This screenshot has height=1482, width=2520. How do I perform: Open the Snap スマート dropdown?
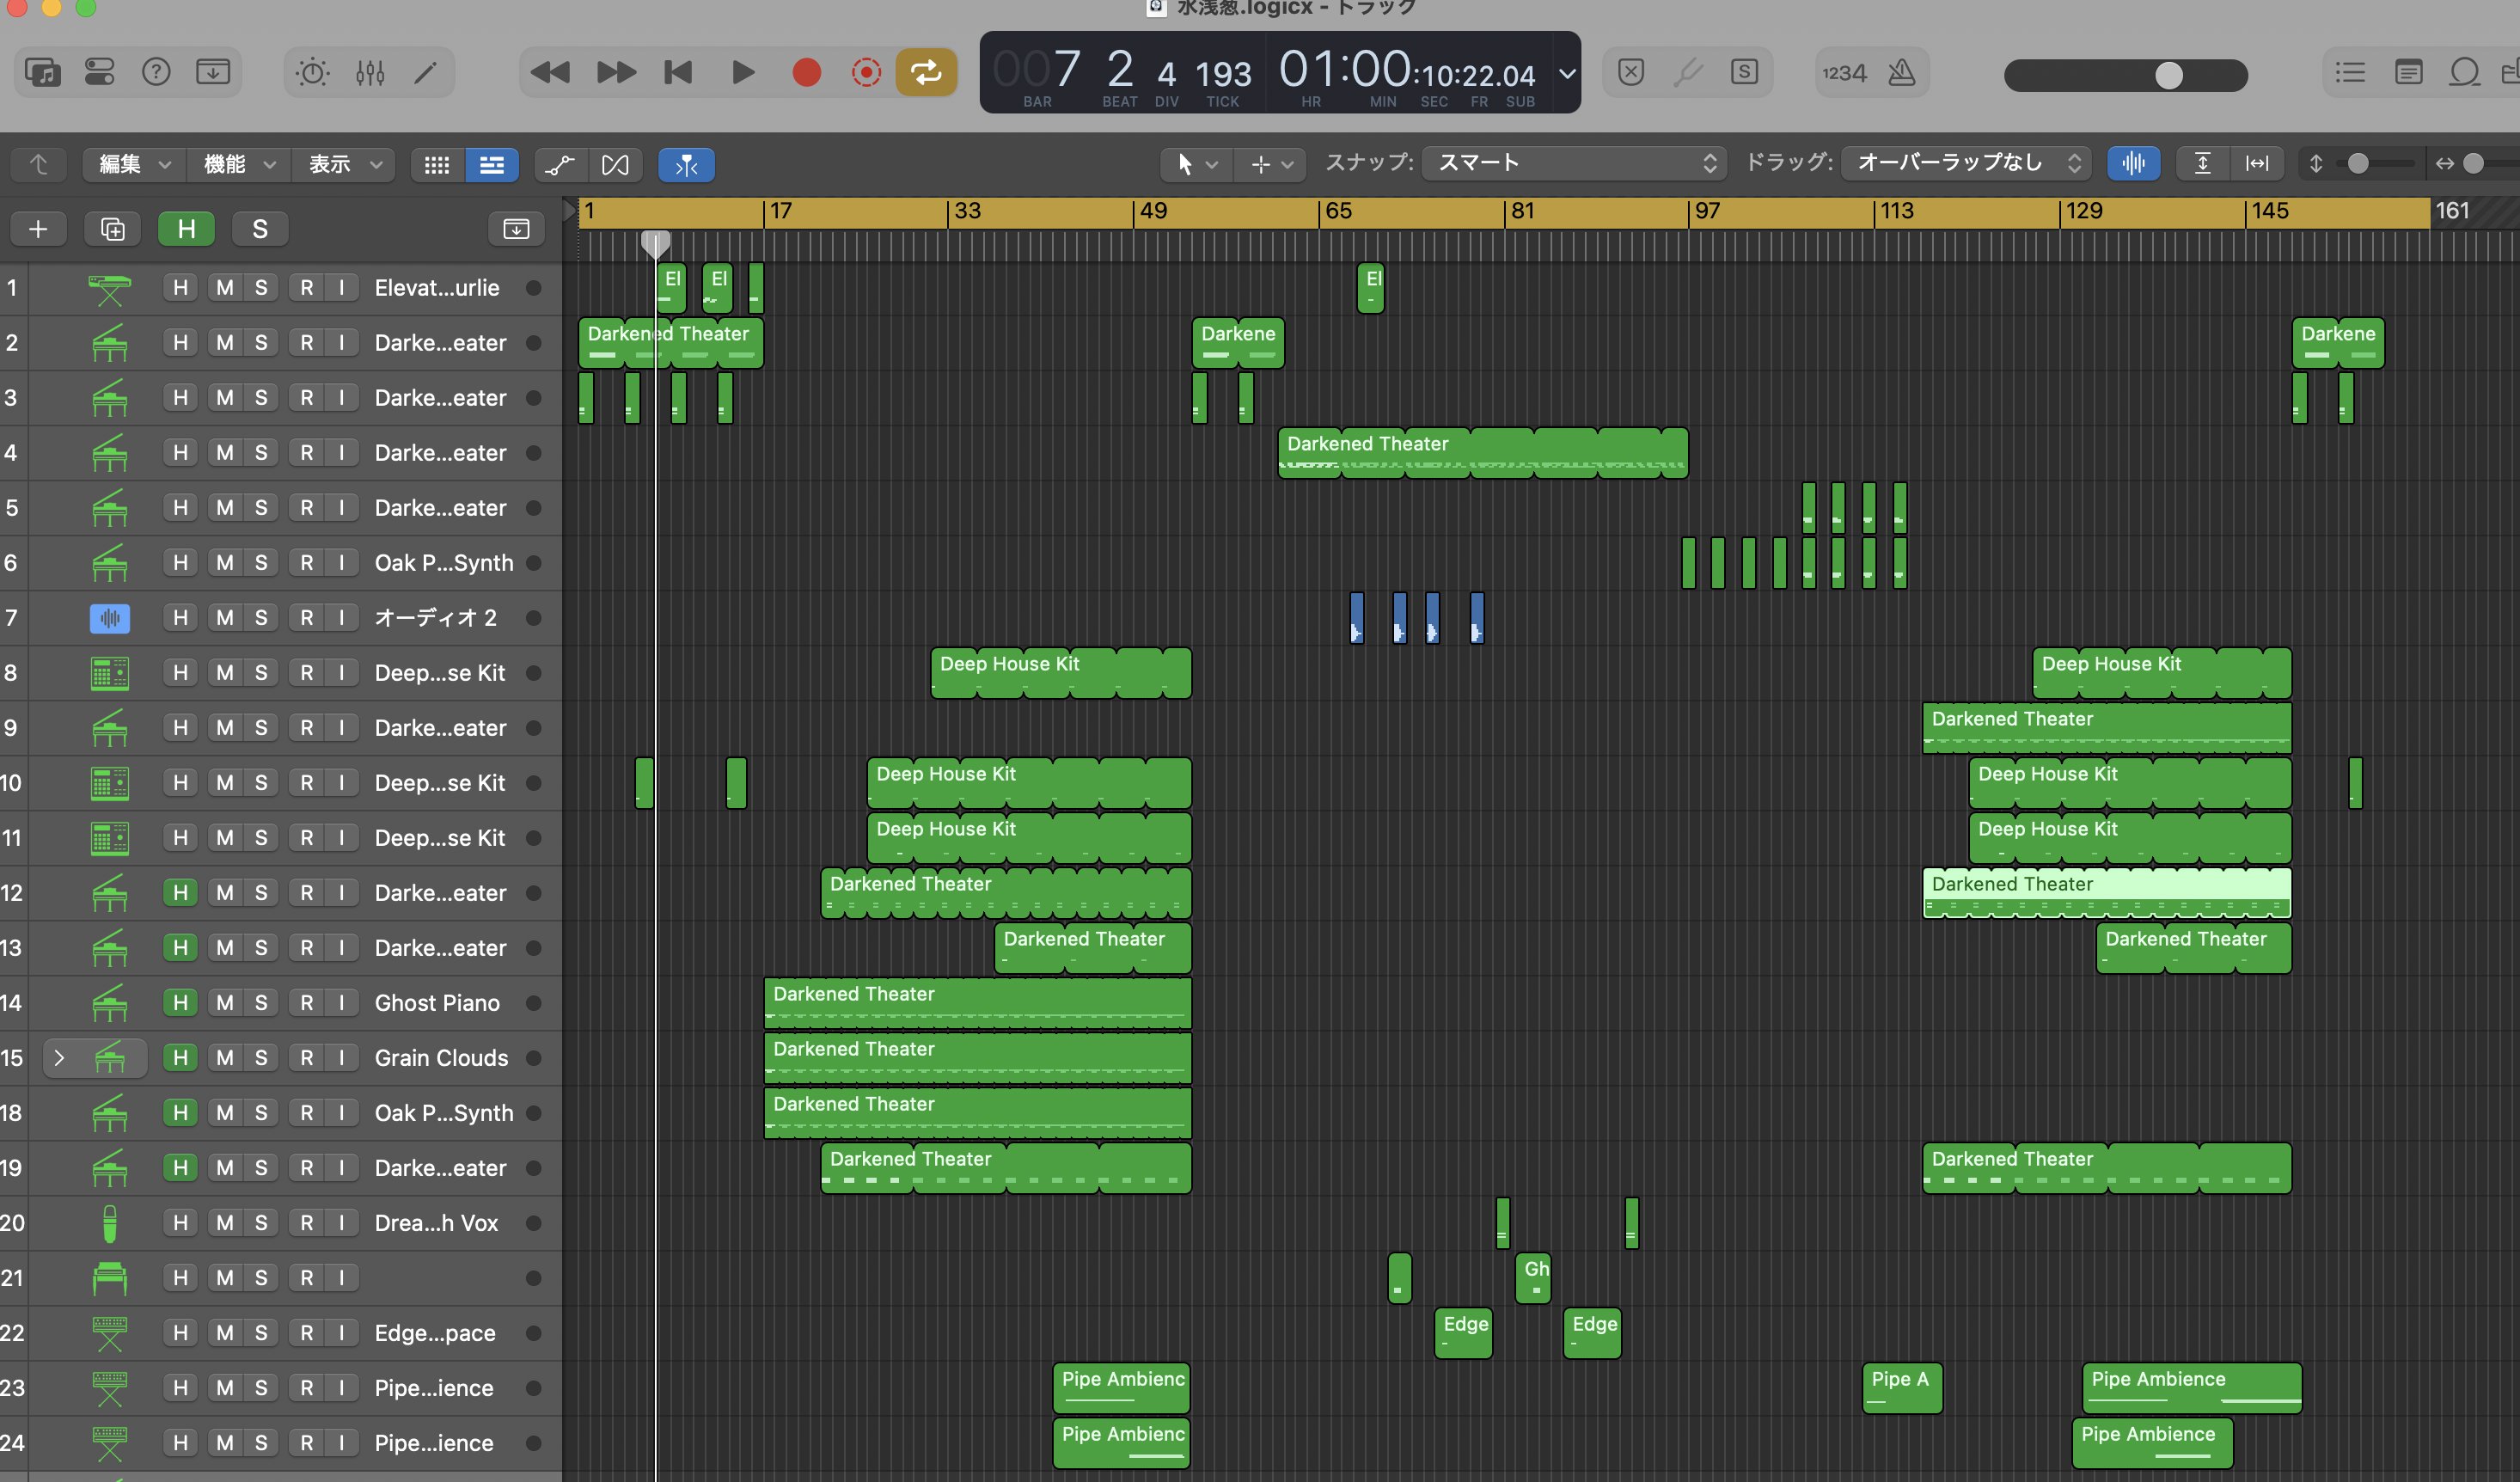[1576, 163]
